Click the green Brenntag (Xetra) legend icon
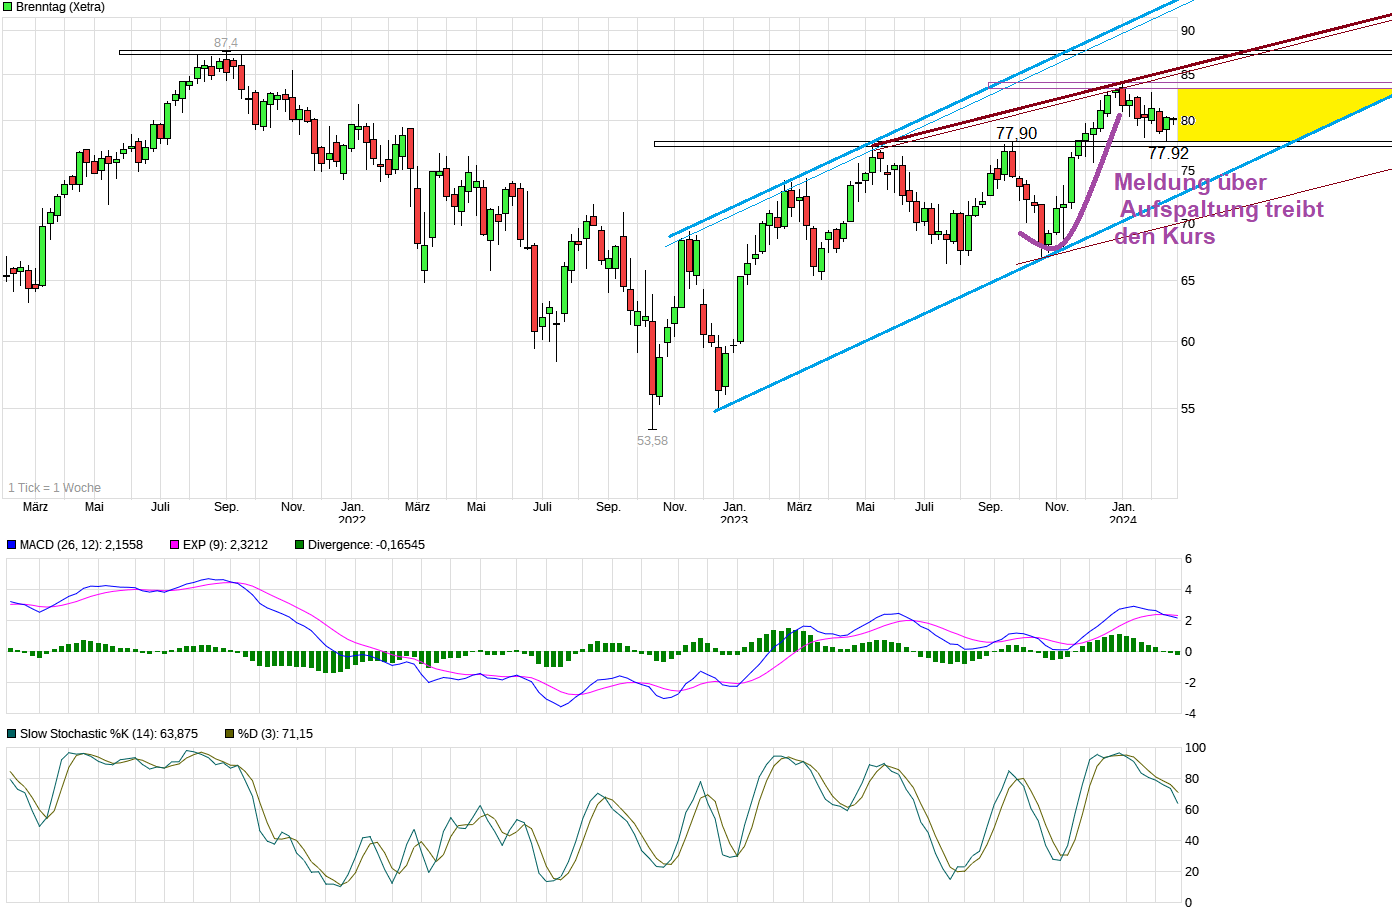The width and height of the screenshot is (1392, 919). [10, 7]
